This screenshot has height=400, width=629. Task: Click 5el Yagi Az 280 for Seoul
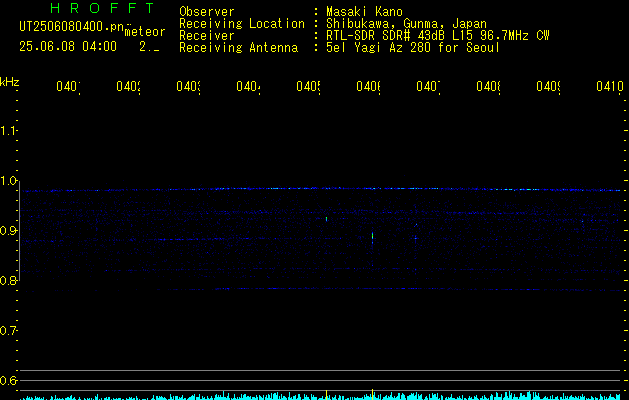coord(413,48)
